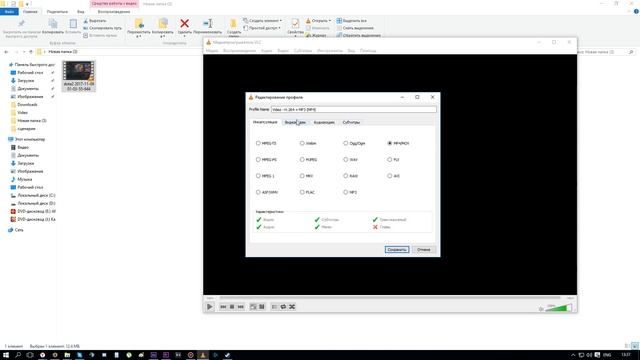Open Explorer Вид ribbon tab
The width and height of the screenshot is (640, 360).
pos(81,12)
